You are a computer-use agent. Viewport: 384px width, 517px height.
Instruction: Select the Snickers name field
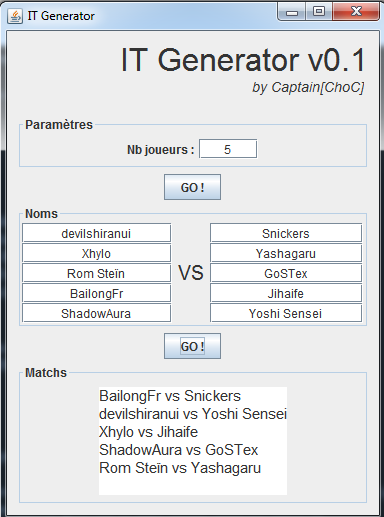pyautogui.click(x=286, y=233)
